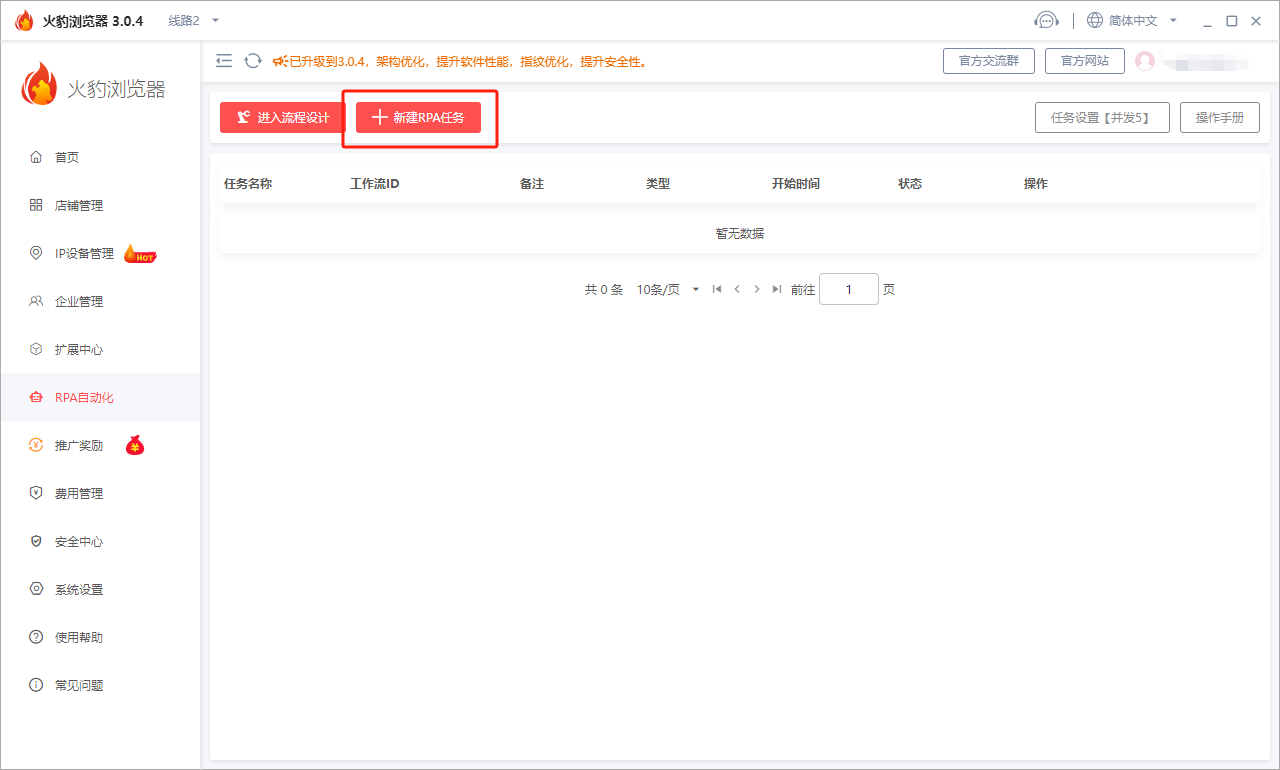The width and height of the screenshot is (1280, 770).
Task: Click the customer service chat icon
Action: pyautogui.click(x=1046, y=19)
